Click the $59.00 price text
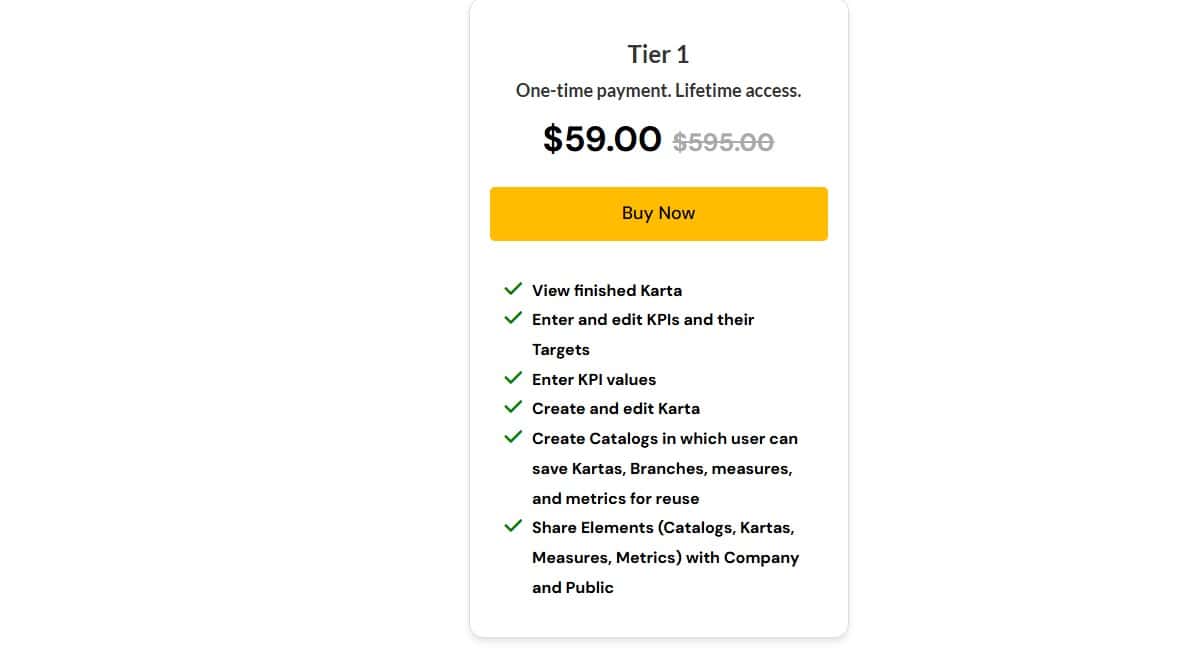Viewport: 1186px width, 652px height. click(x=602, y=139)
